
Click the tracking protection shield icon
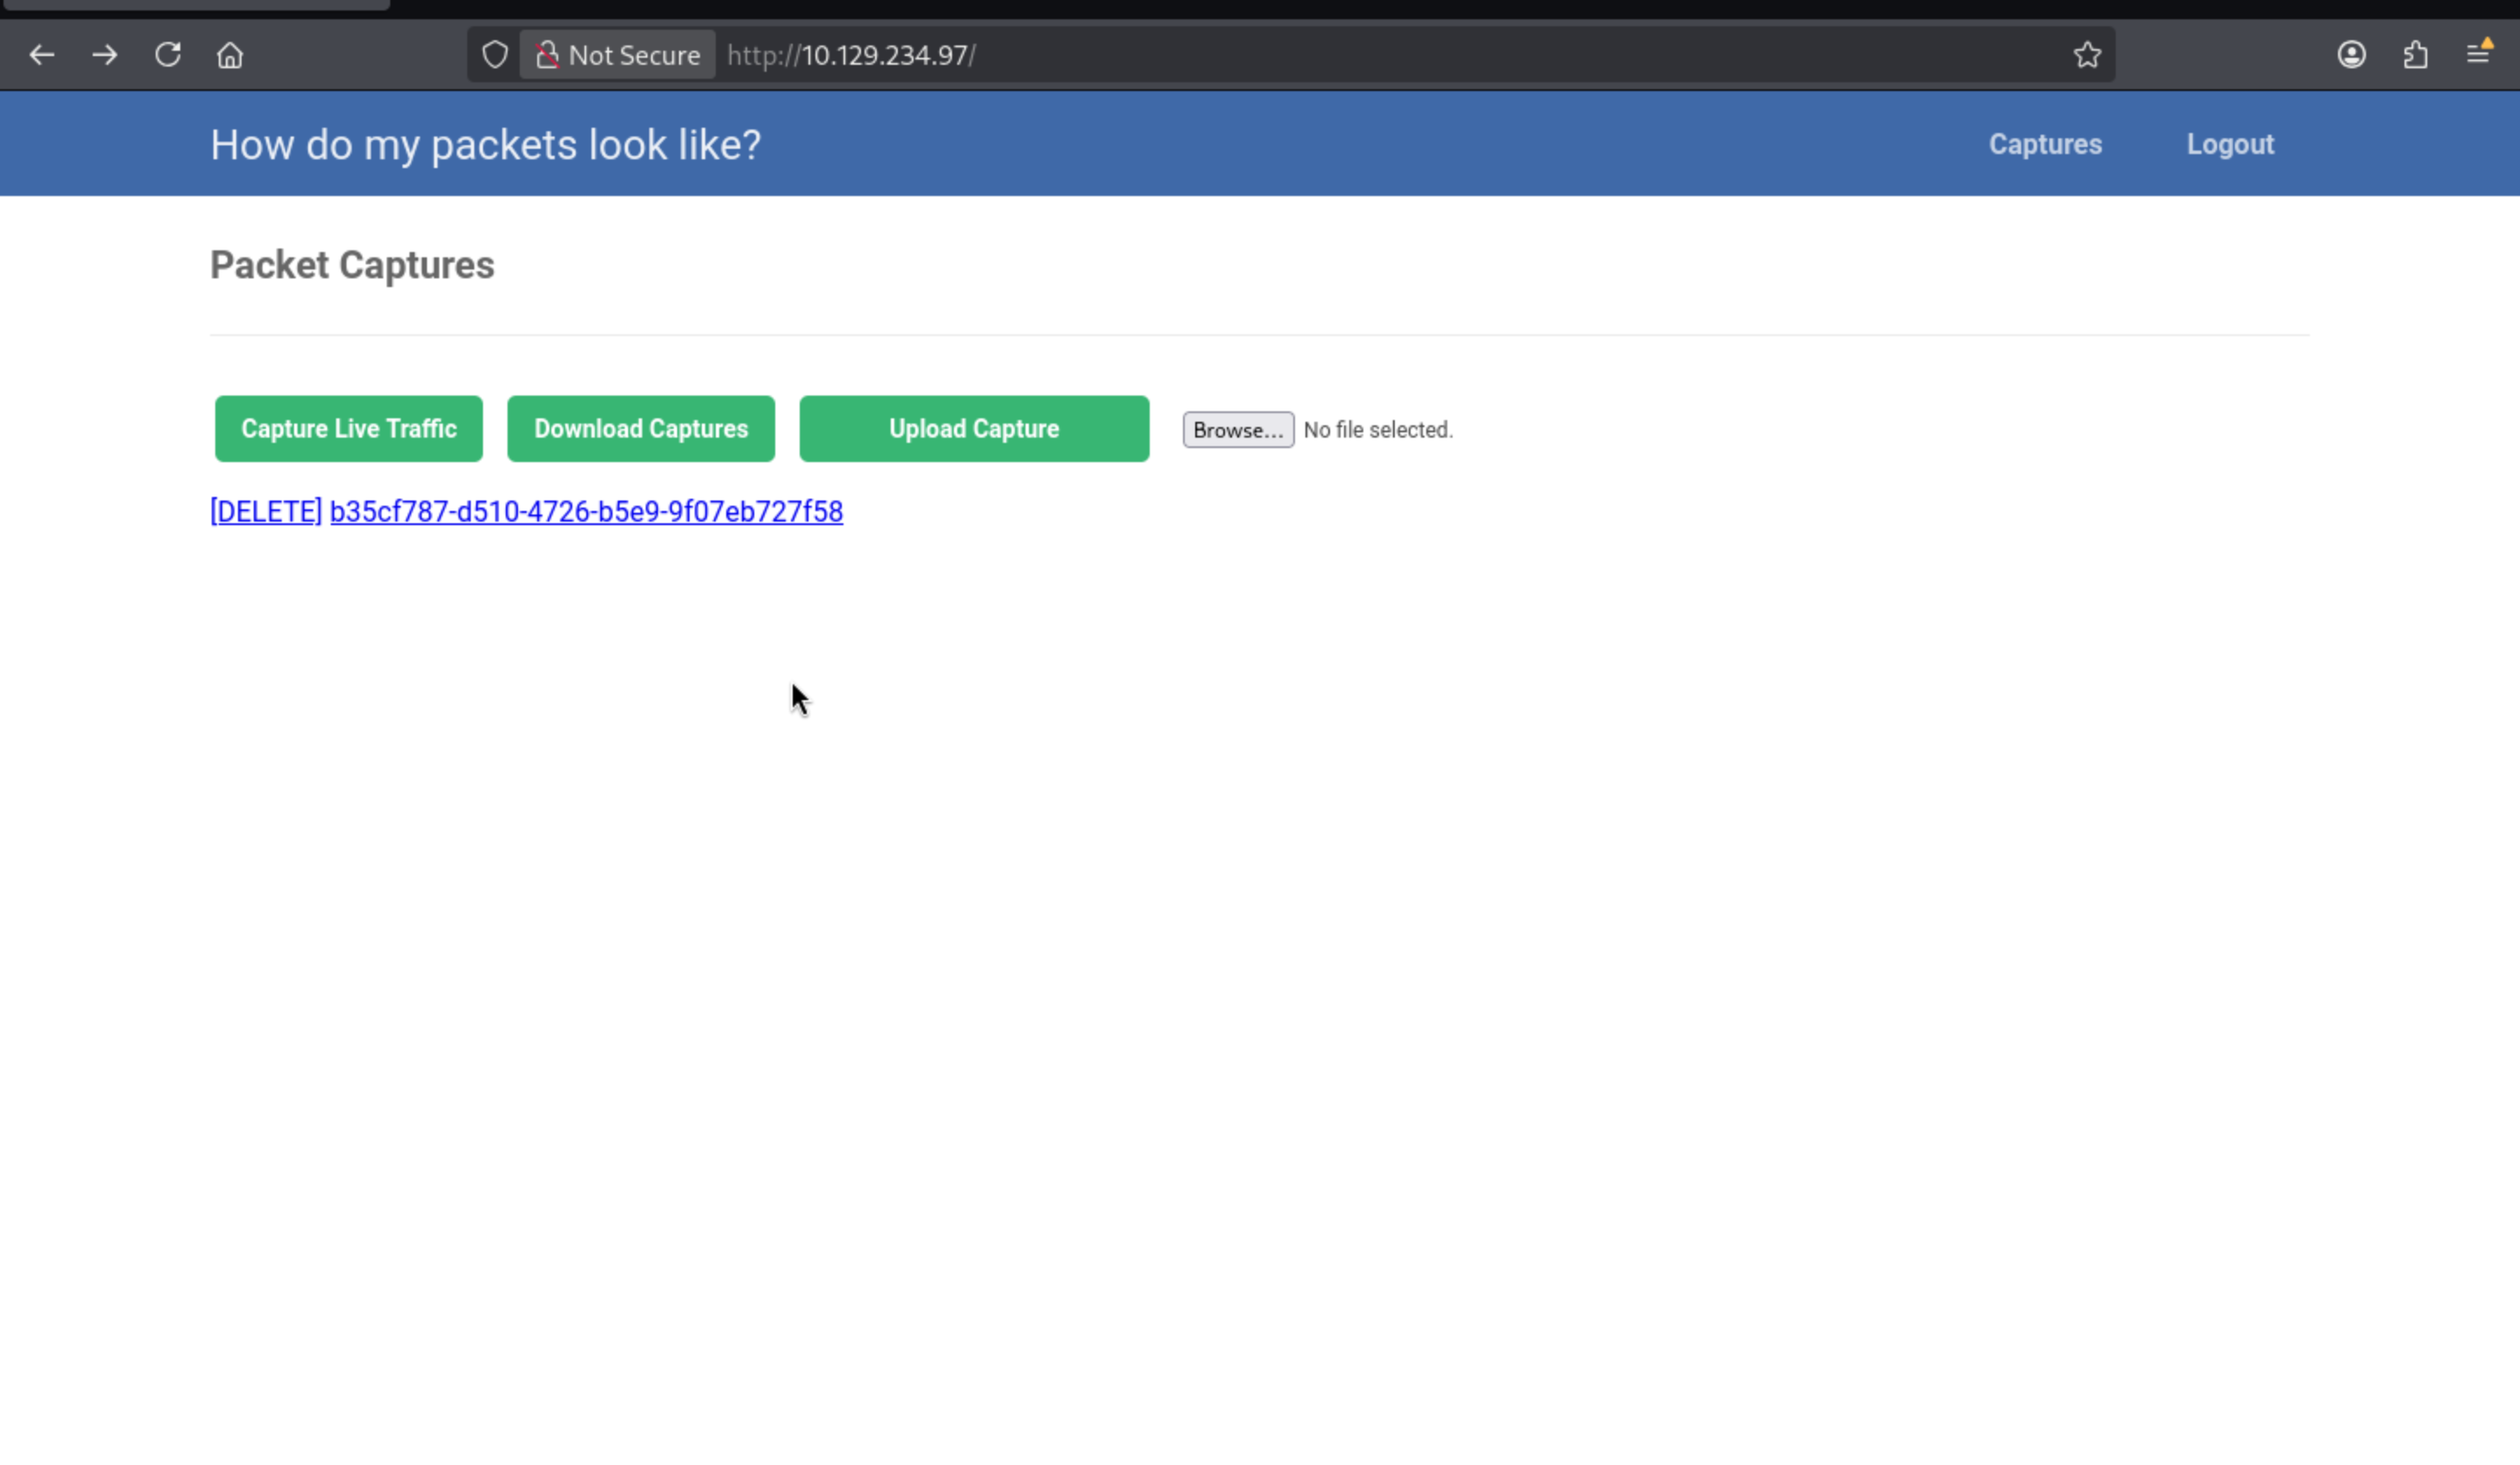click(x=495, y=55)
